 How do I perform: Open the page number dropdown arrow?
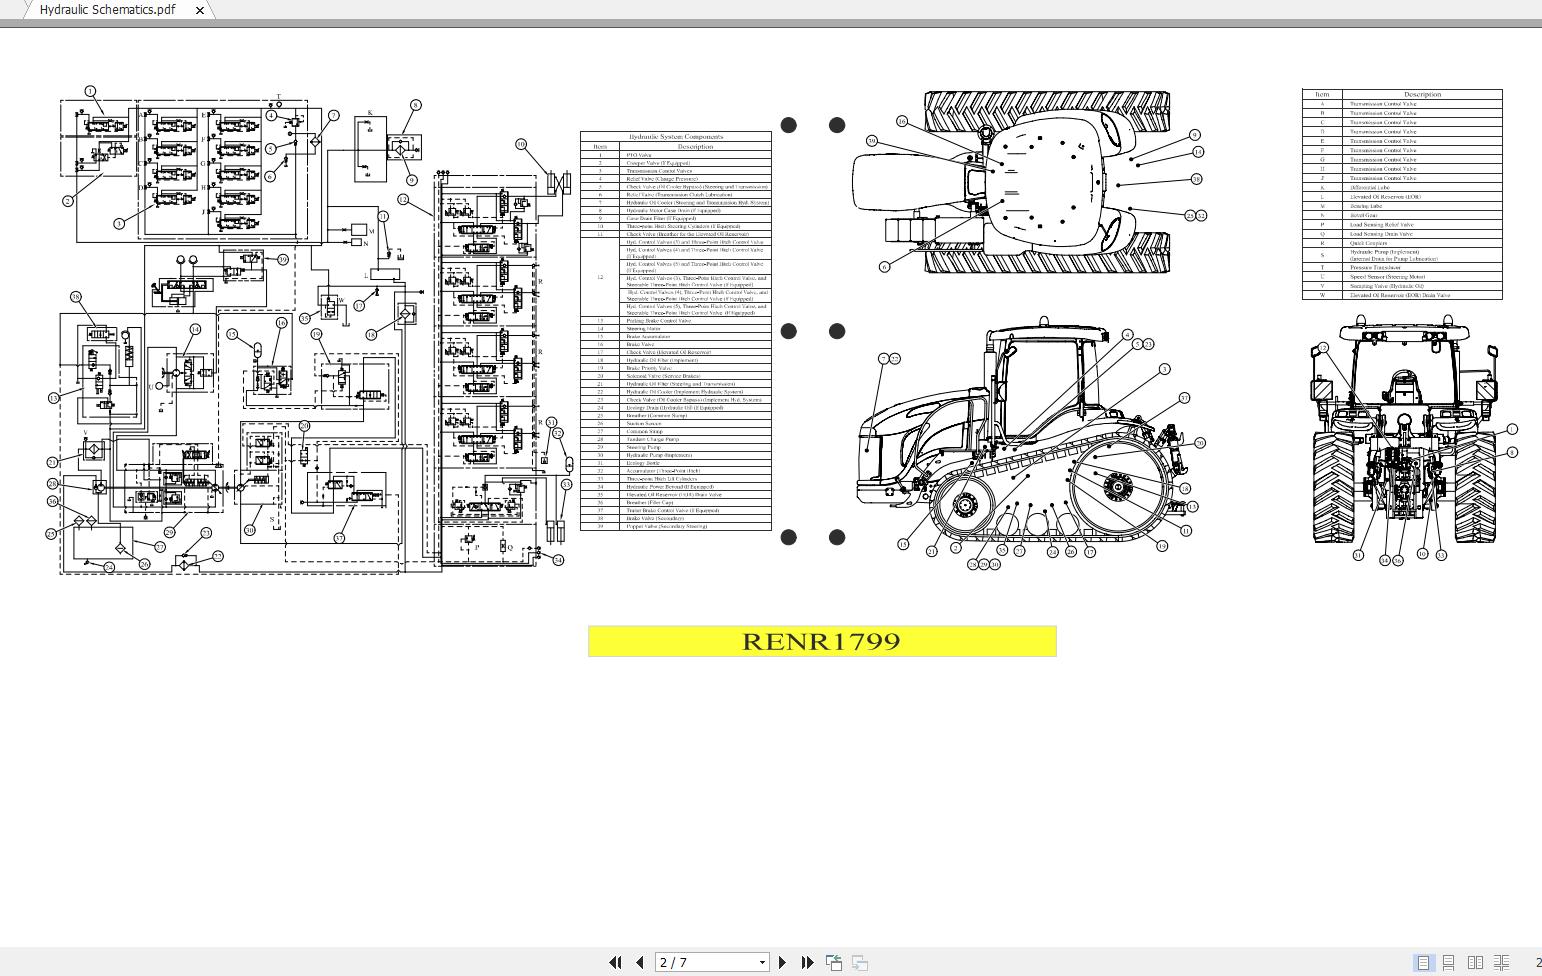[762, 963]
